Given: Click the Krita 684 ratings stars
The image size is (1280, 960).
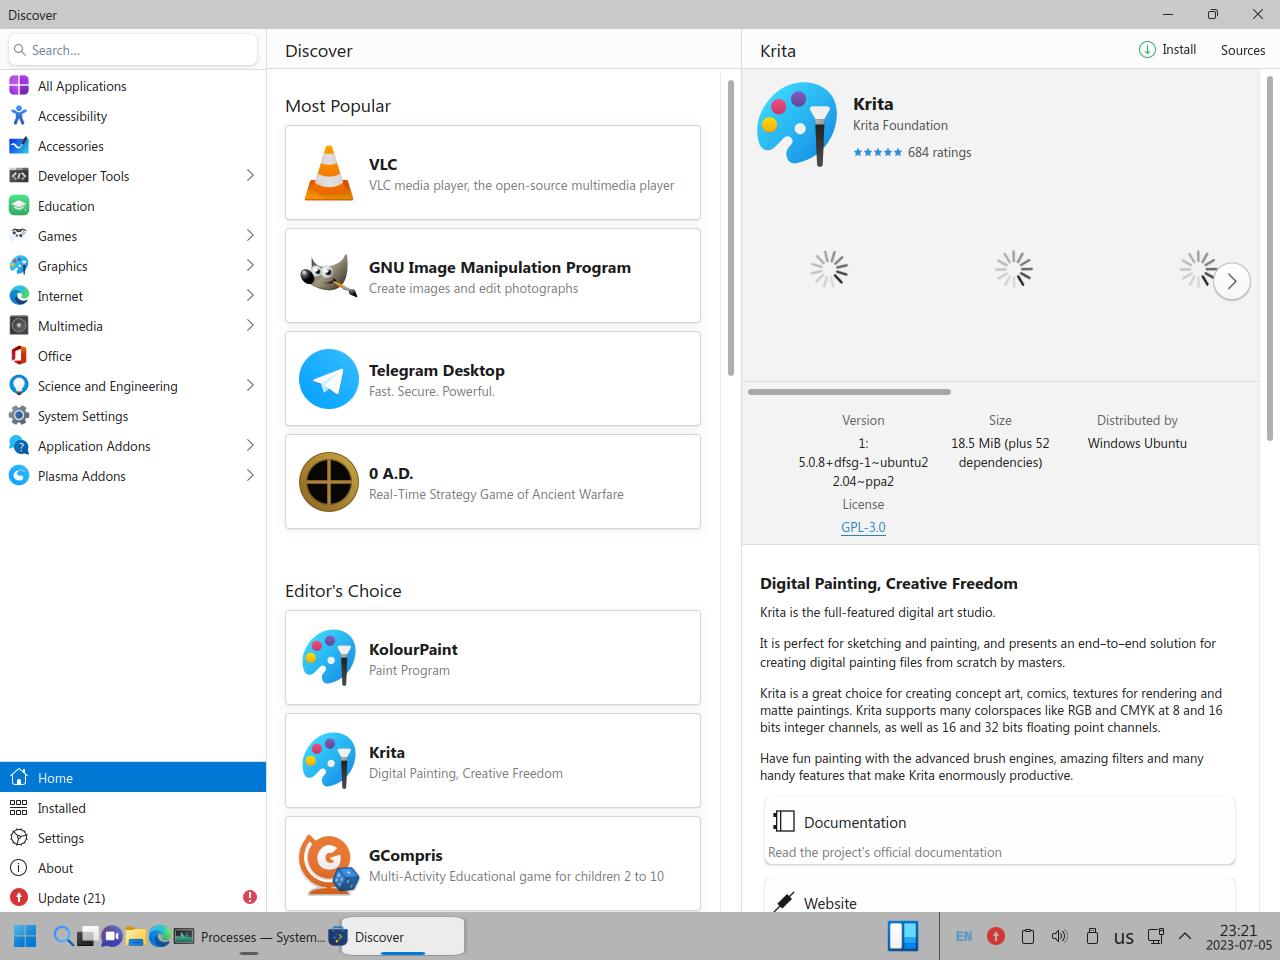Looking at the screenshot, I should coord(877,153).
